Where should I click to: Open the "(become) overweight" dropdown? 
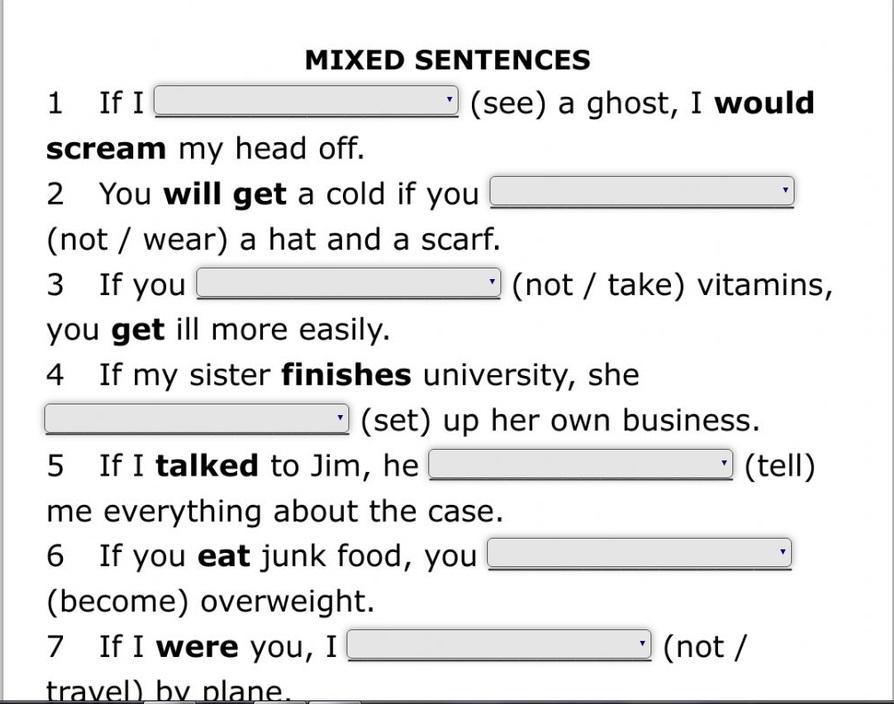pos(639,553)
